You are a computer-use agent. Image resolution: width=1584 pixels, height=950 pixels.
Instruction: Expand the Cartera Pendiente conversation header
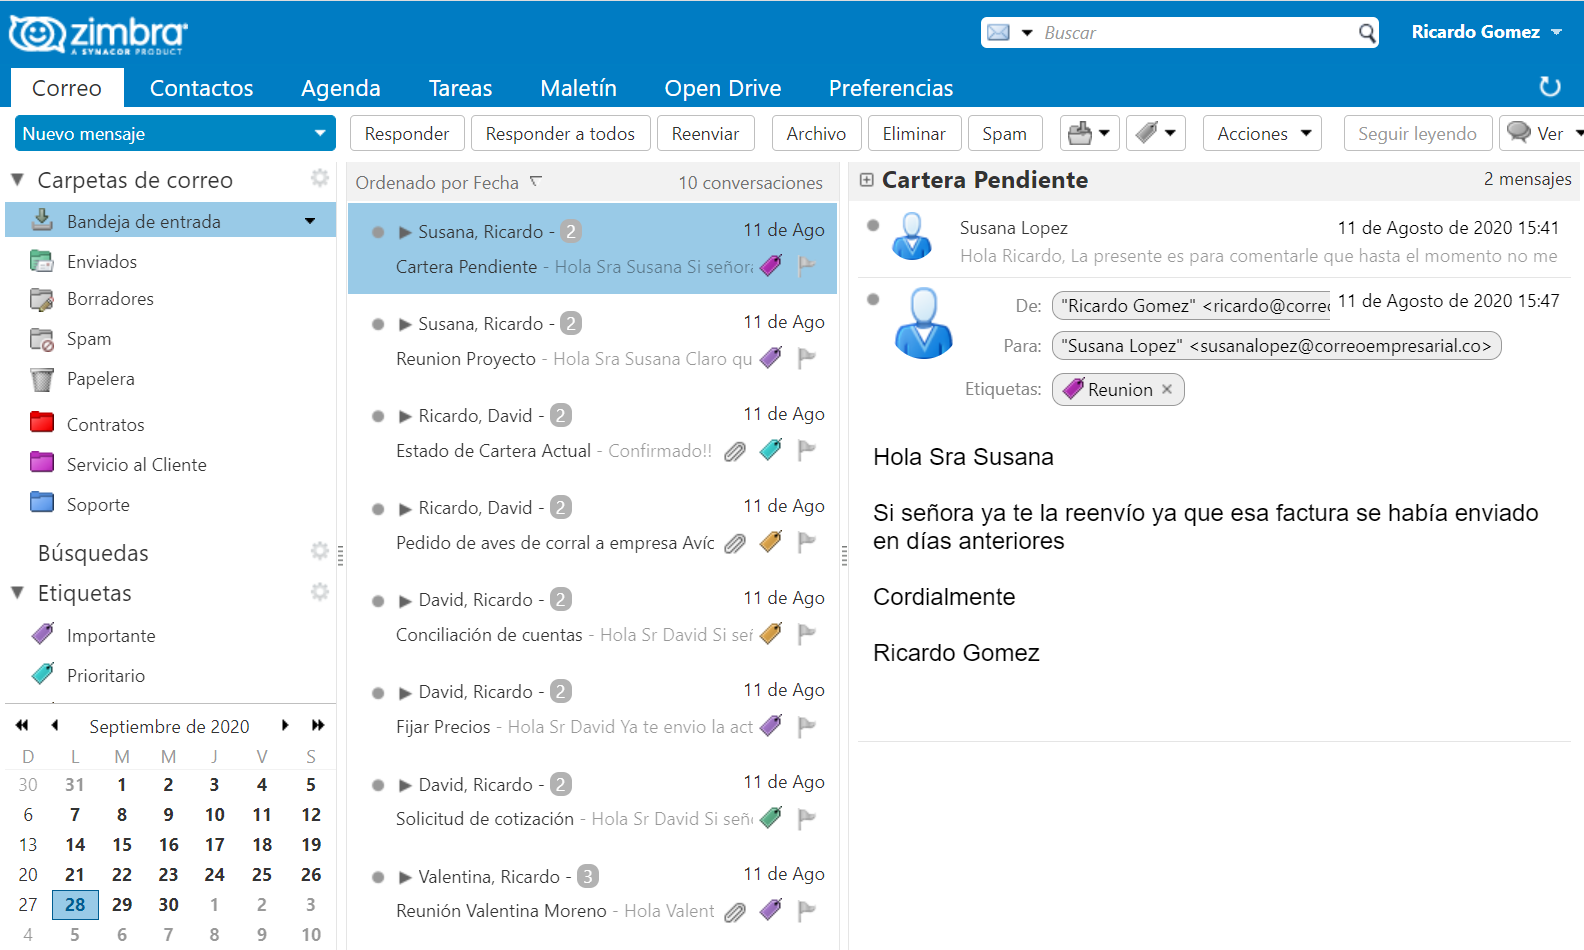[x=867, y=180]
